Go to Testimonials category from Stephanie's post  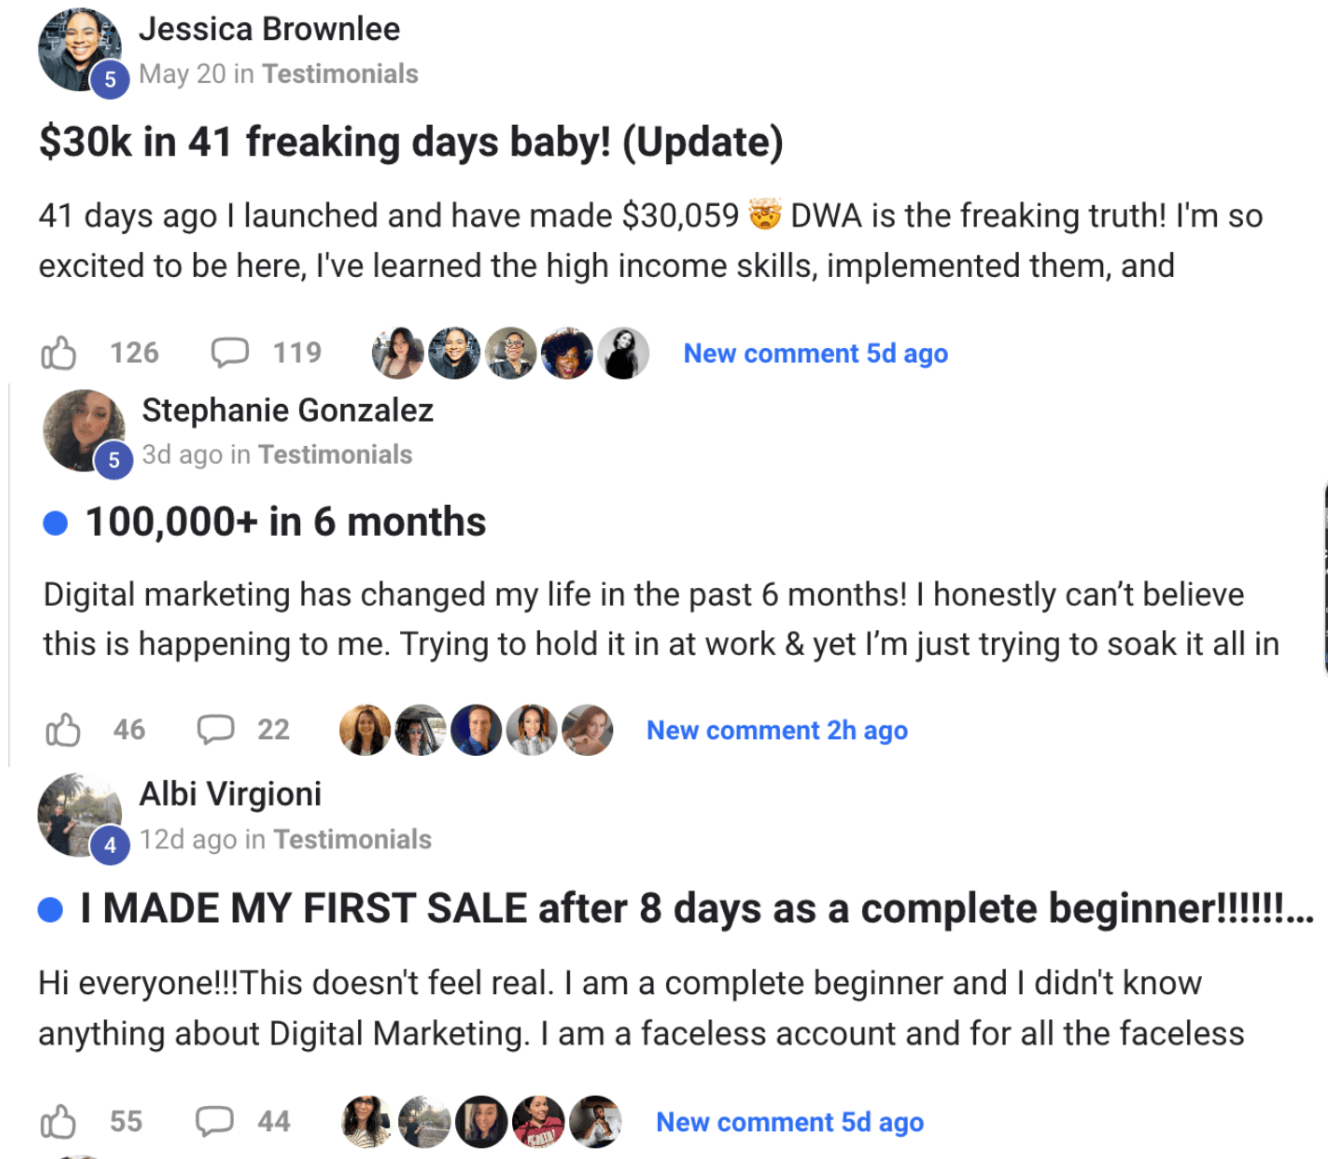click(335, 455)
